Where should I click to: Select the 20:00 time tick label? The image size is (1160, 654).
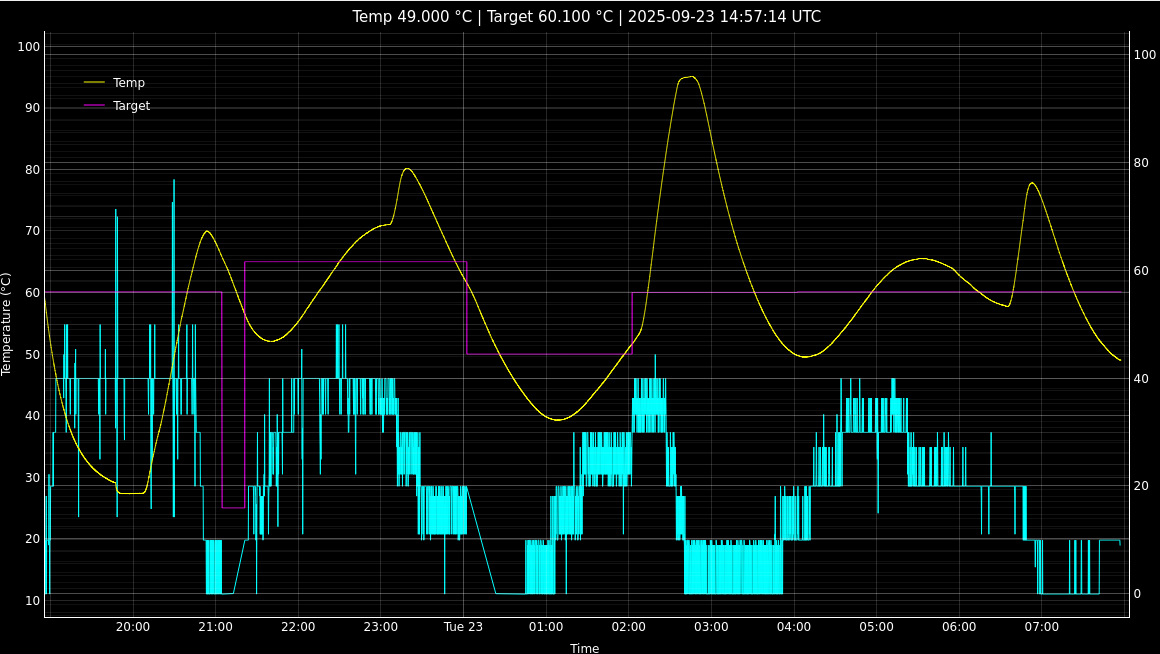[x=133, y=627]
